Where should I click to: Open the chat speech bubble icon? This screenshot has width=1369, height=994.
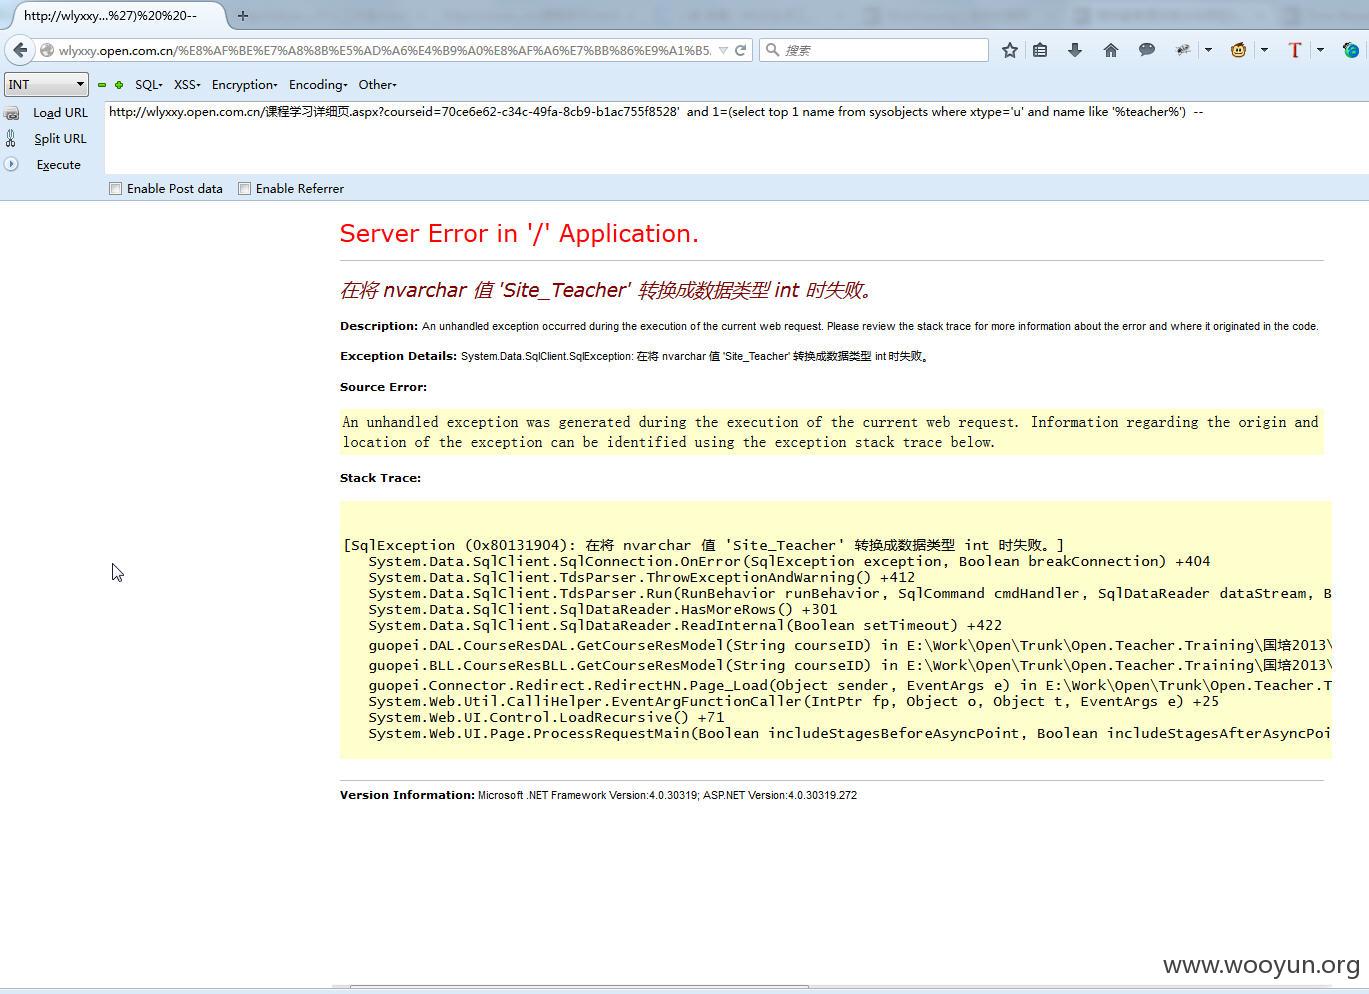[1147, 50]
